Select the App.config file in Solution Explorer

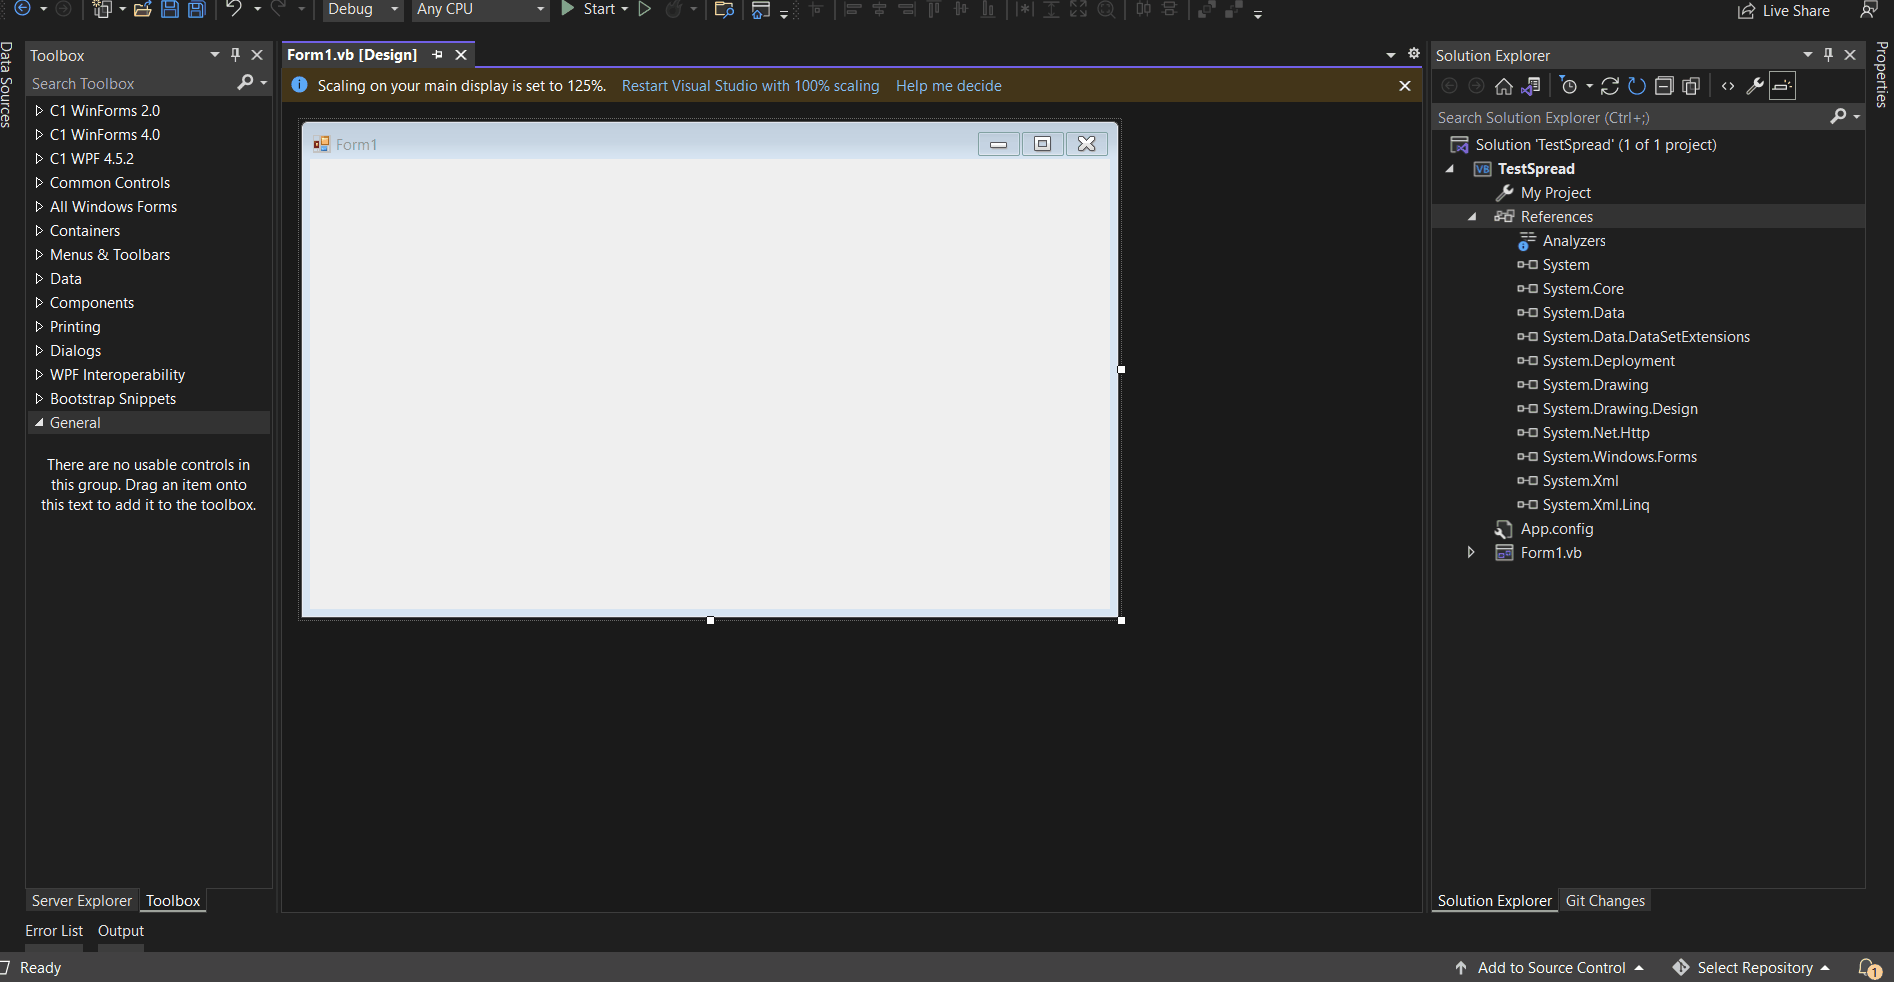[1557, 529]
